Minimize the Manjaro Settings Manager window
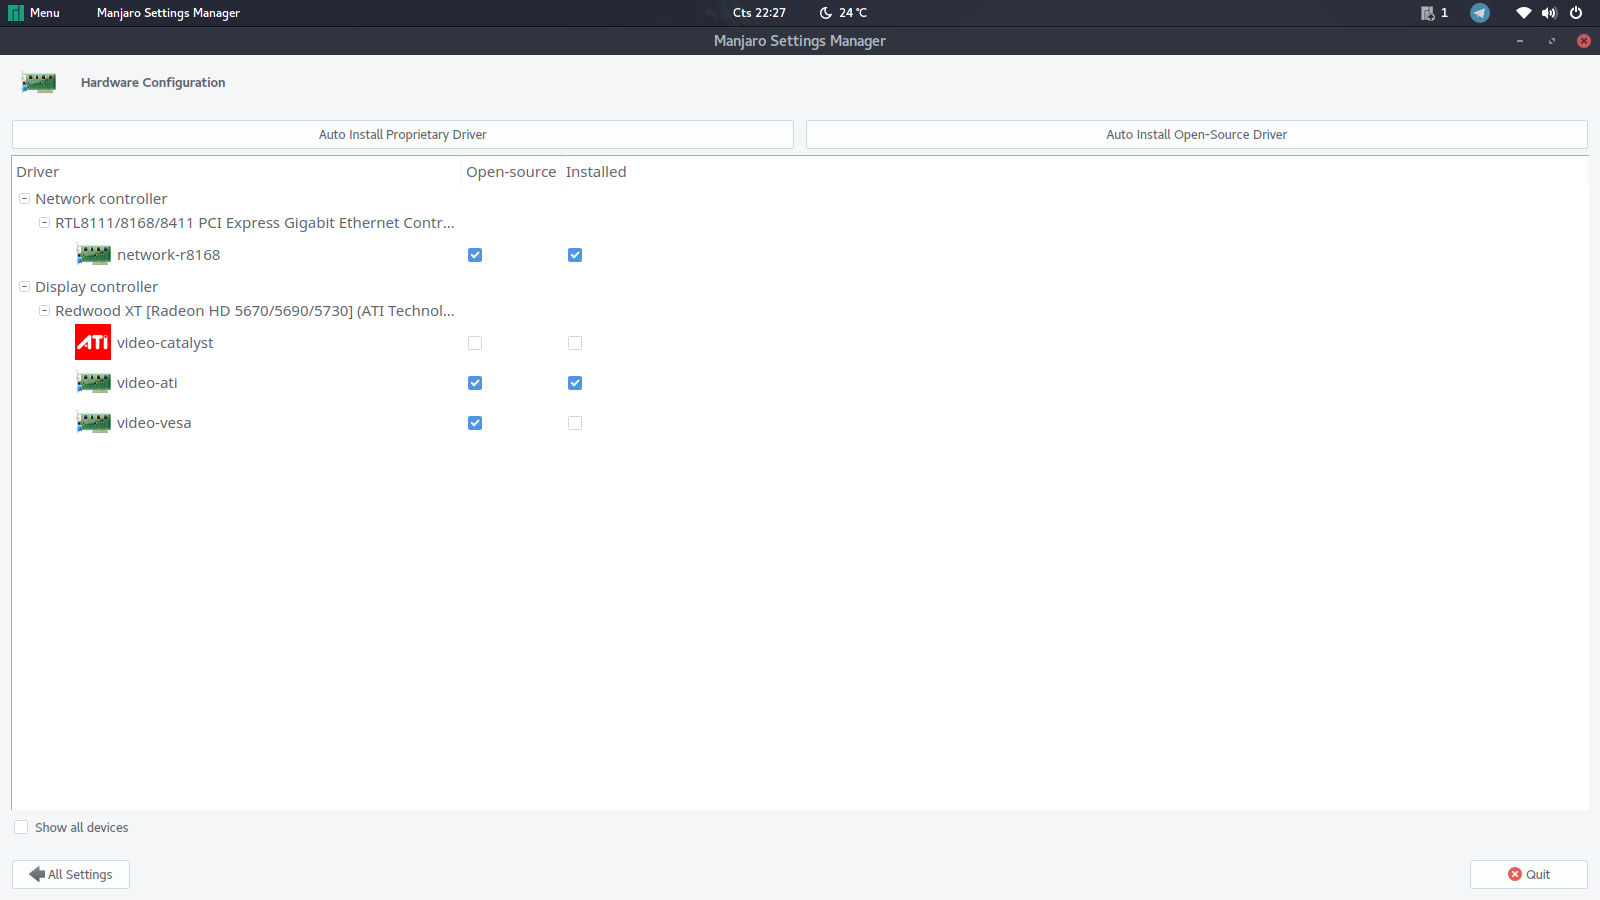The image size is (1600, 900). tap(1520, 41)
